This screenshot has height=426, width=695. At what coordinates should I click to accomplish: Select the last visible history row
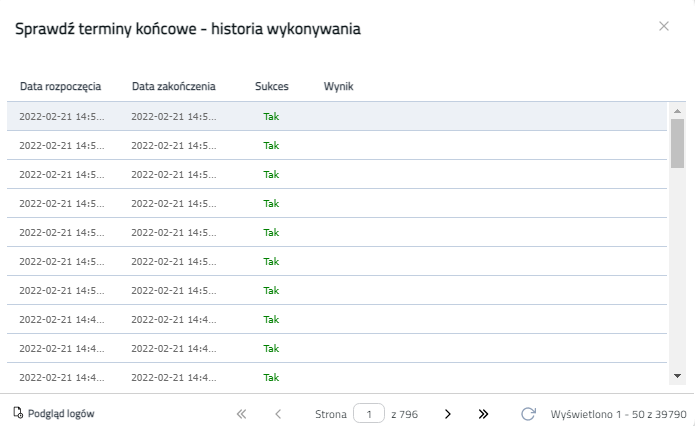pyautogui.click(x=337, y=377)
